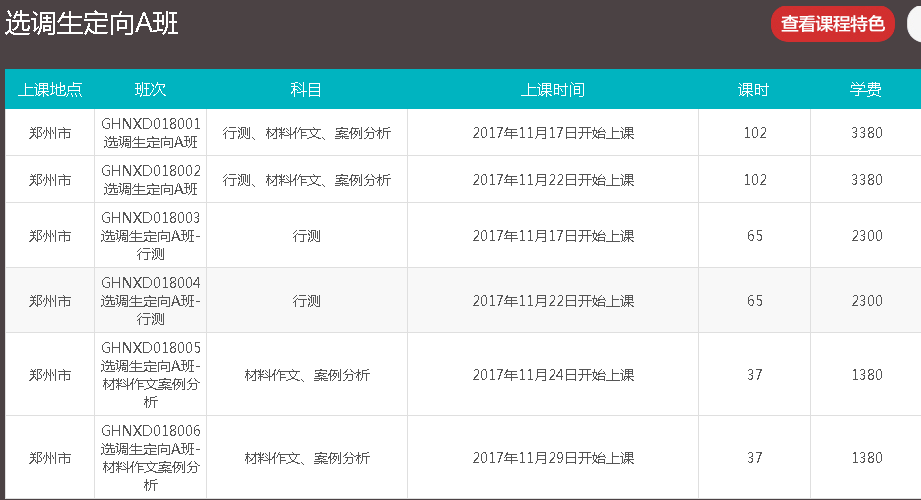The image size is (921, 500).
Task: Click subject 行测 in the GHNXD018004 row
Action: [x=307, y=301]
